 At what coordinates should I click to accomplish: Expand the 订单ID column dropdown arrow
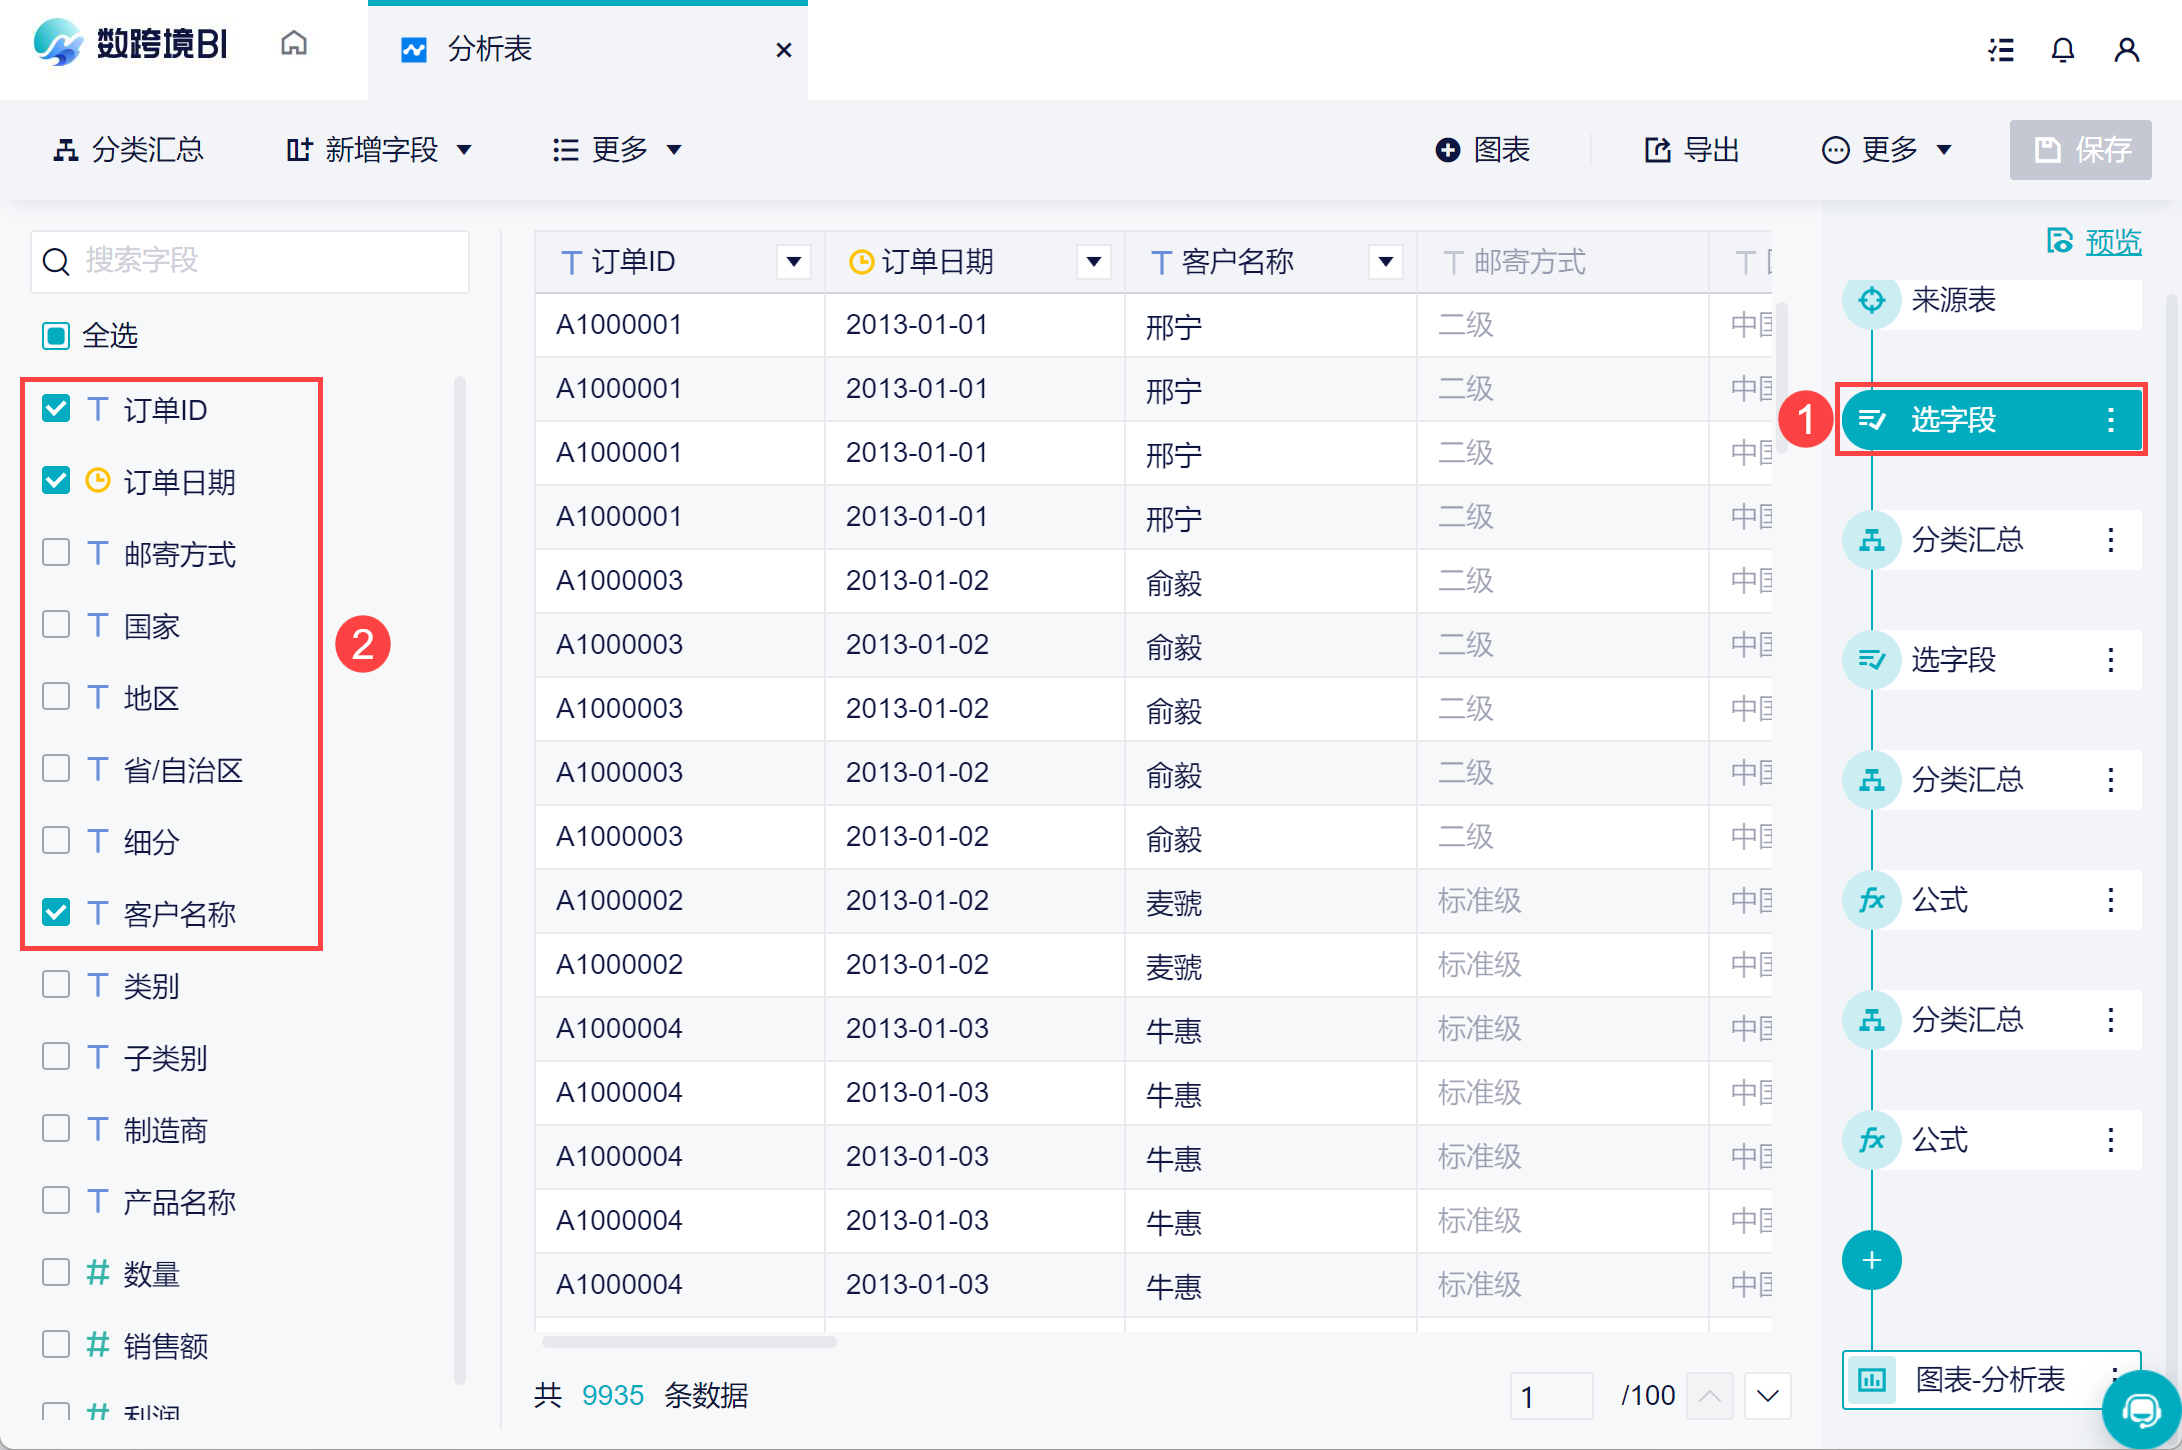[793, 262]
